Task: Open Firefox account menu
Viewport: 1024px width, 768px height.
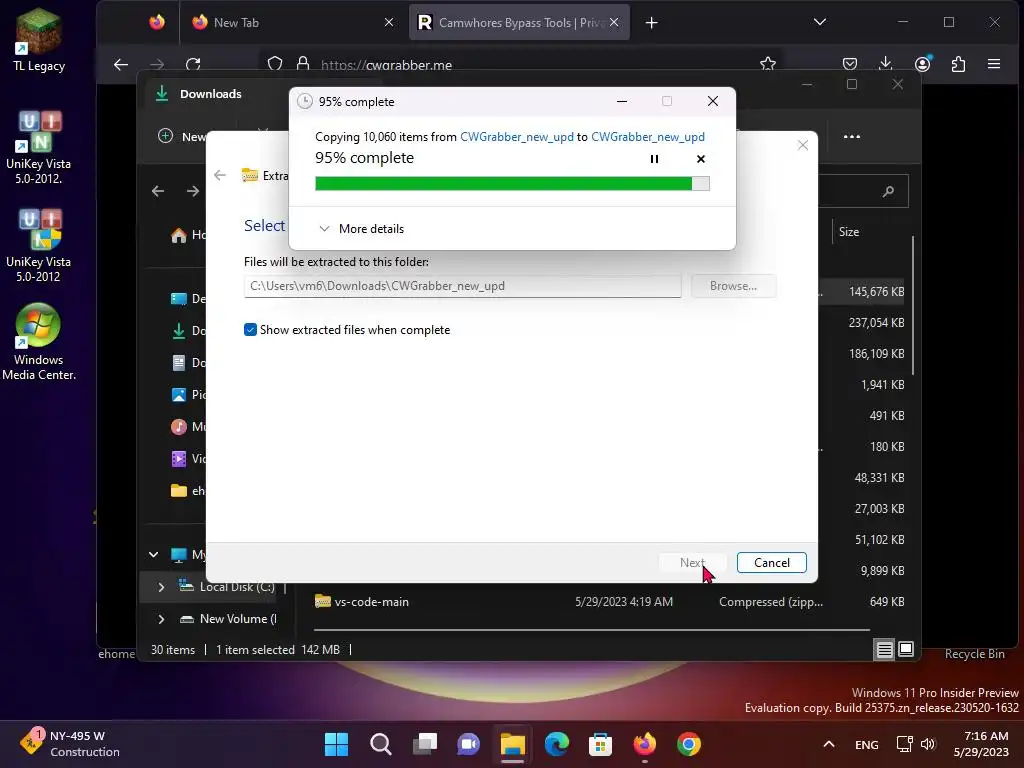Action: click(922, 64)
